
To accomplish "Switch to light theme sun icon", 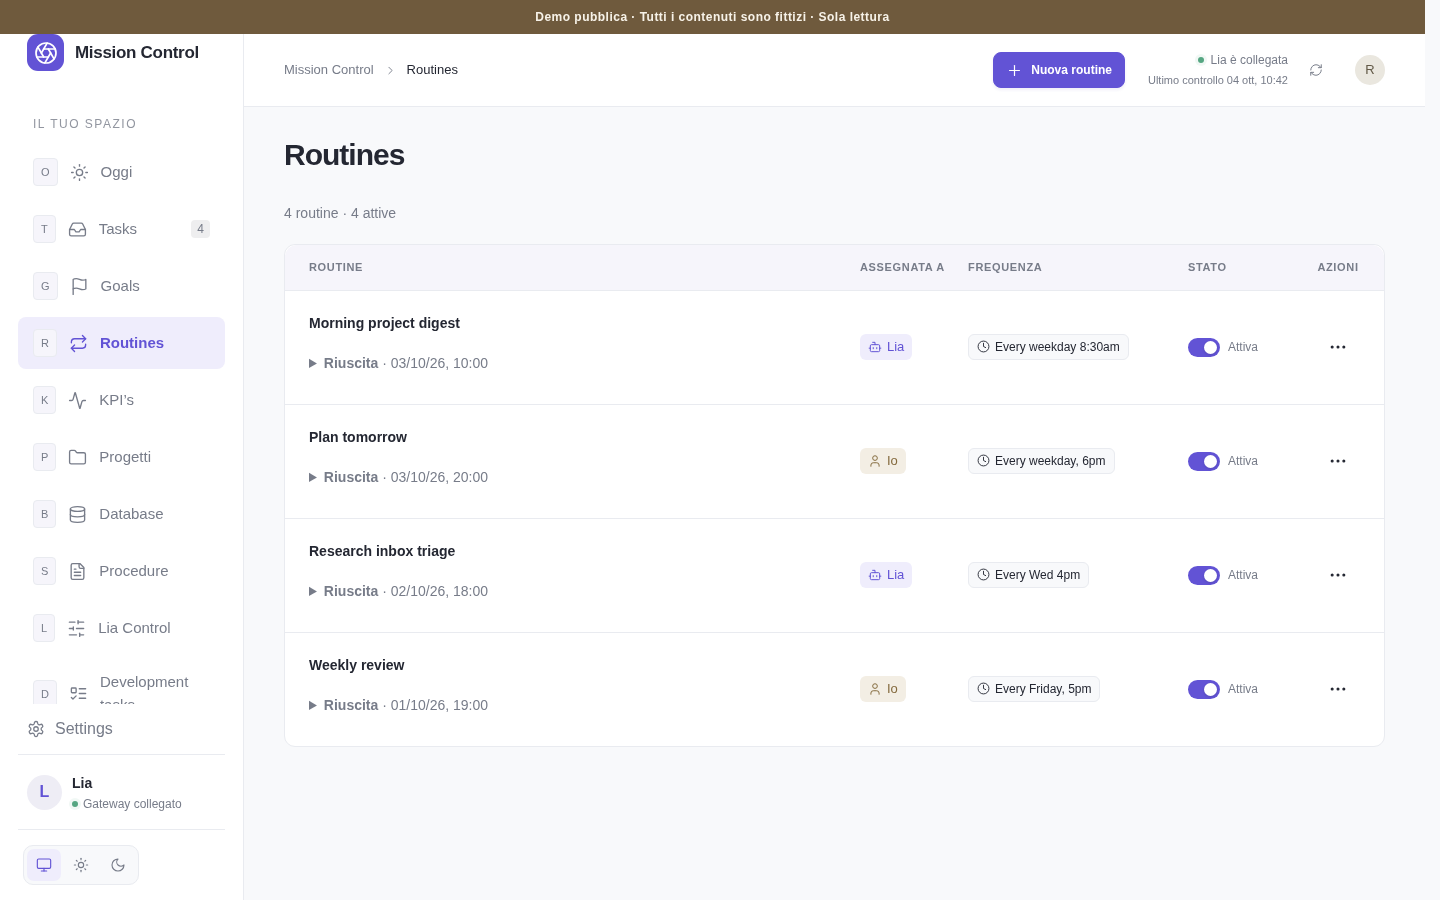I will (x=81, y=865).
